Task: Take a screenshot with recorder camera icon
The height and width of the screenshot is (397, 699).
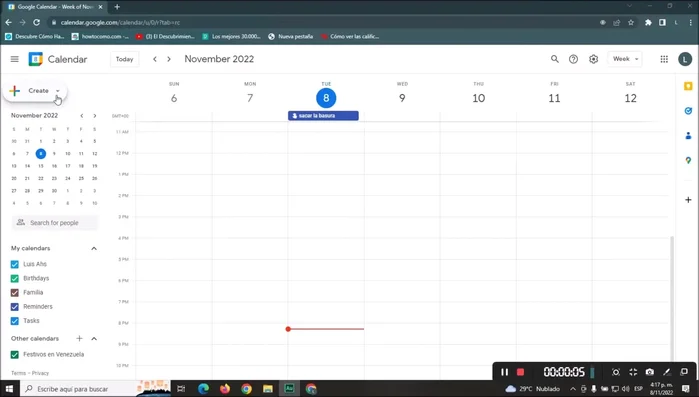Action: 650,372
